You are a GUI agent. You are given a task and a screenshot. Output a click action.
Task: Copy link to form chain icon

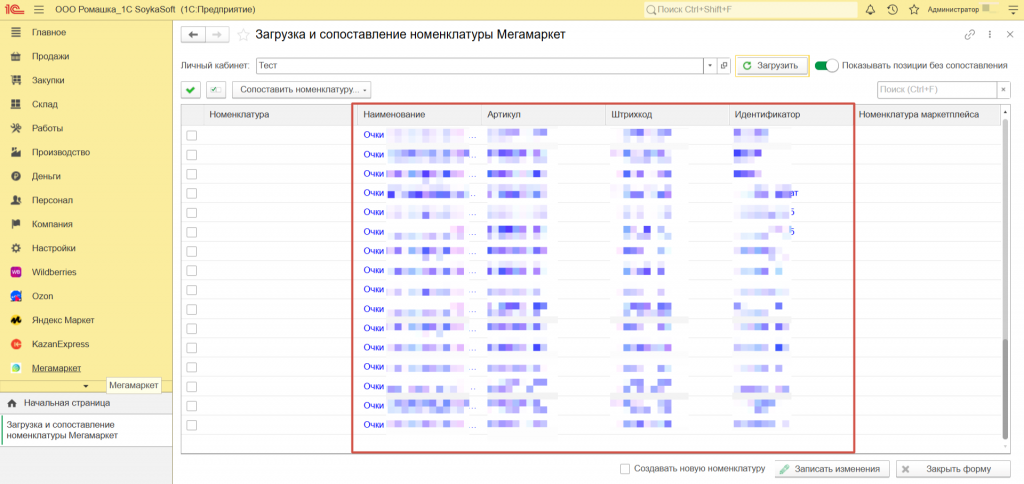(x=969, y=34)
